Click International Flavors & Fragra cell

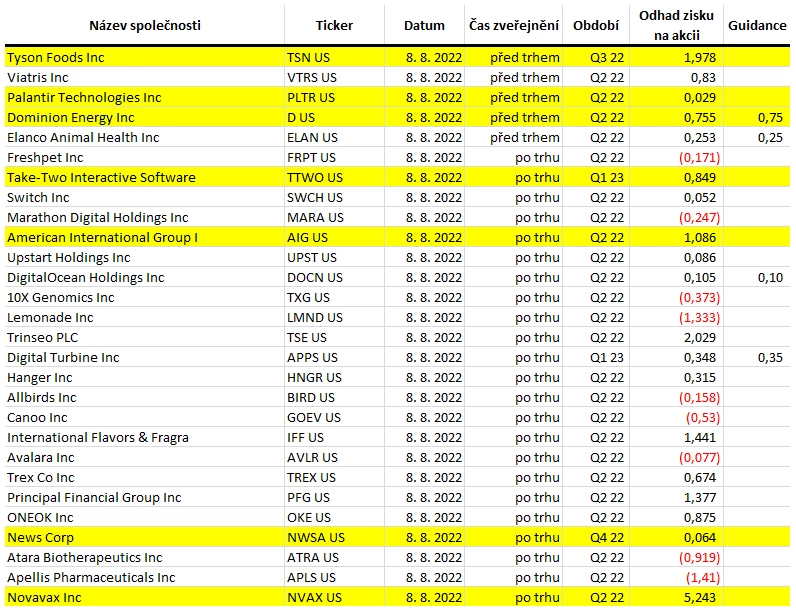(x=145, y=437)
